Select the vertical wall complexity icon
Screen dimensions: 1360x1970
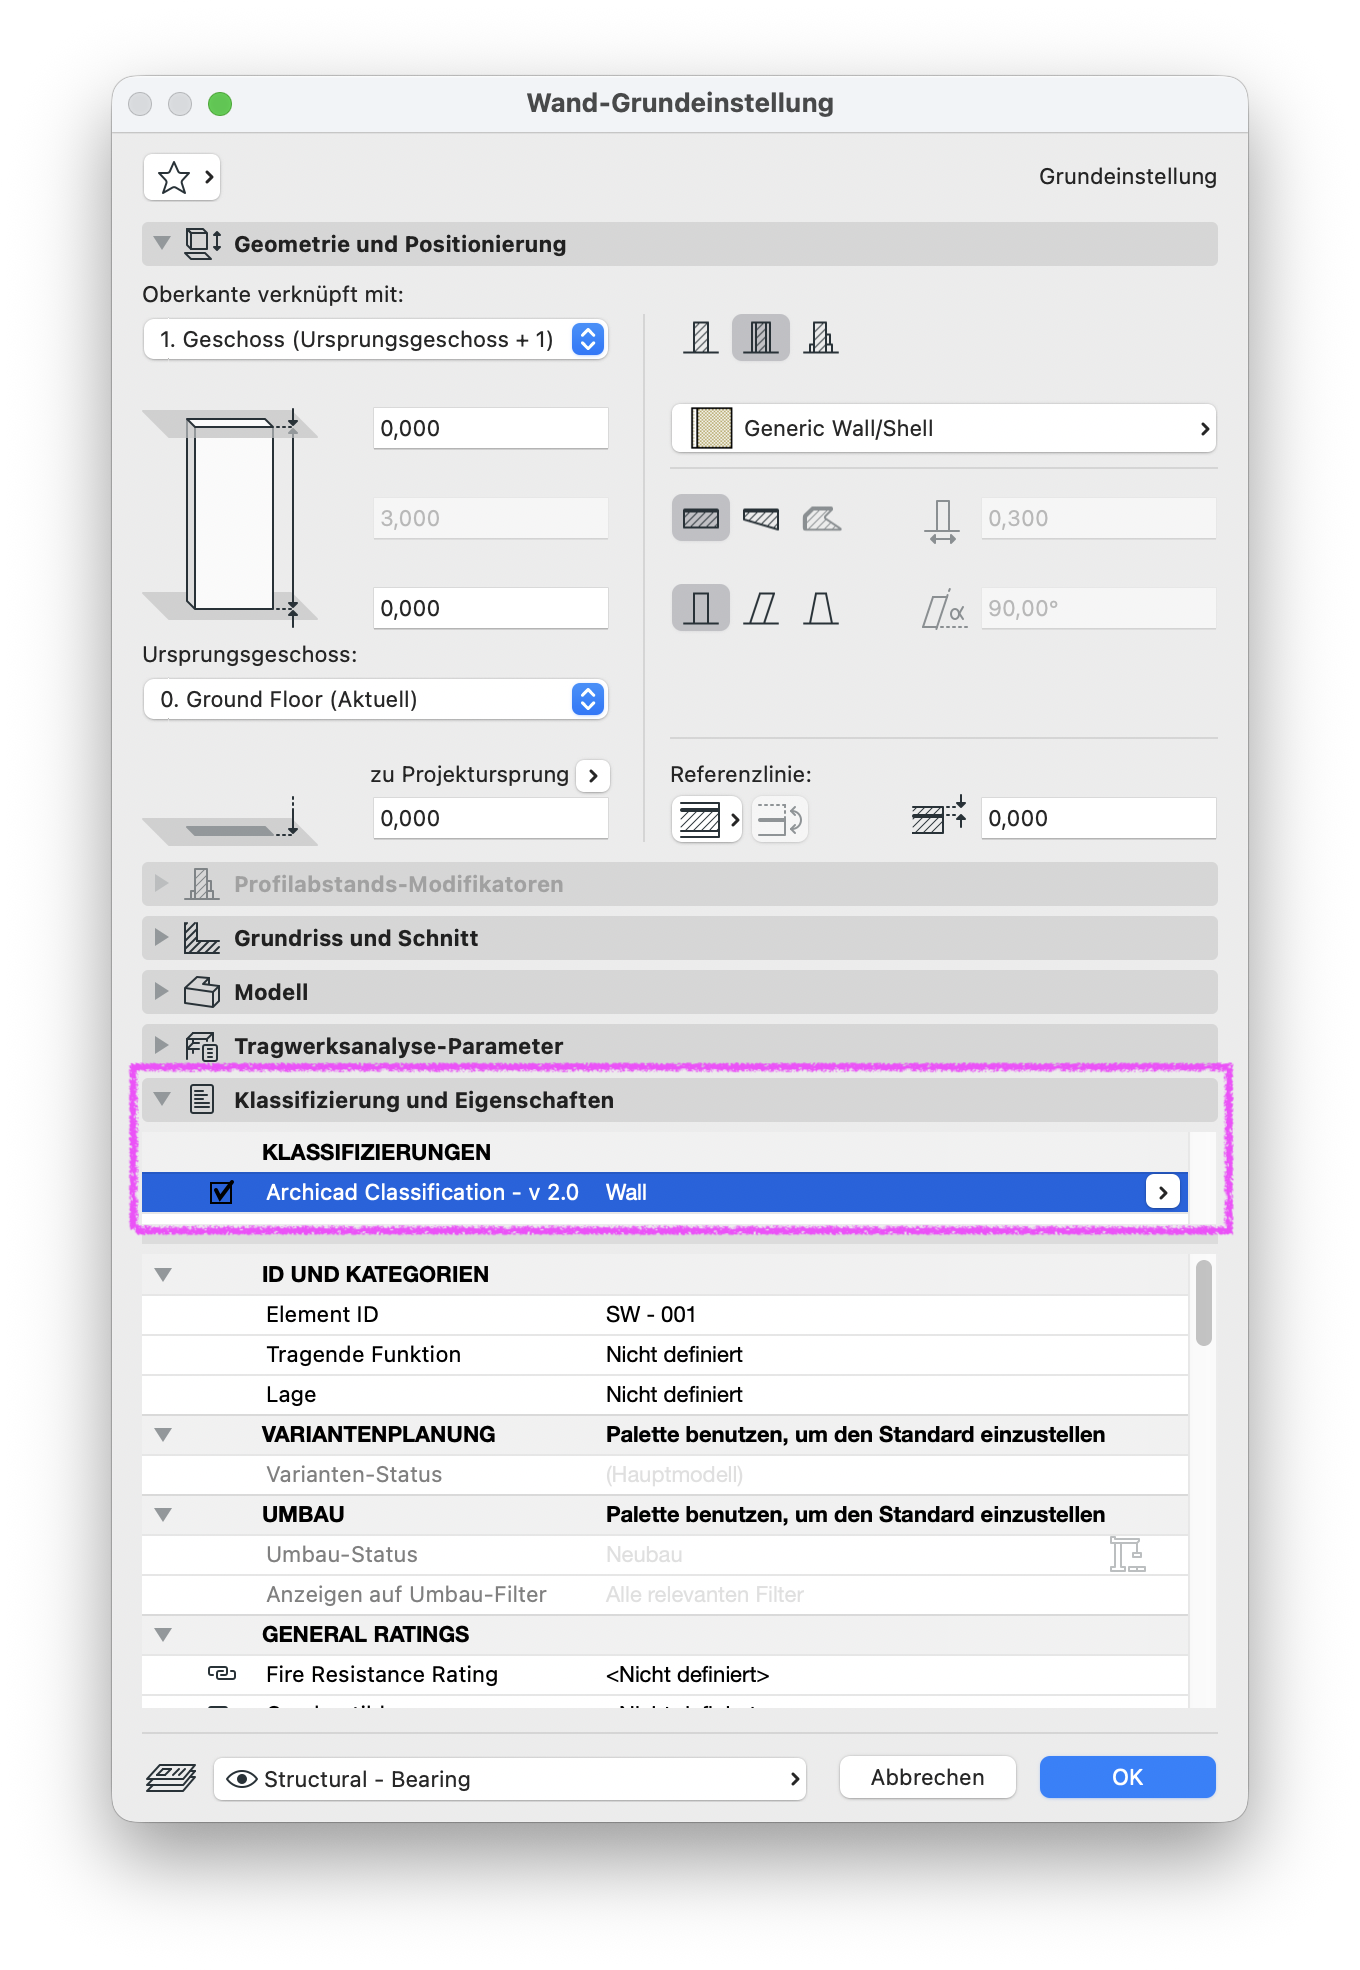(x=701, y=608)
